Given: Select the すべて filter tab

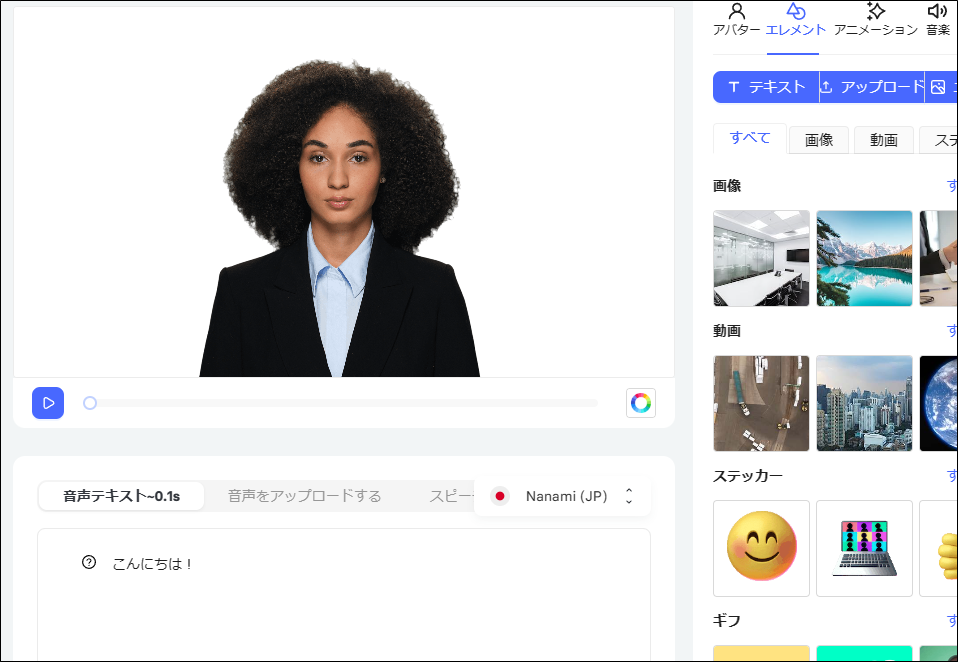Looking at the screenshot, I should click(750, 138).
